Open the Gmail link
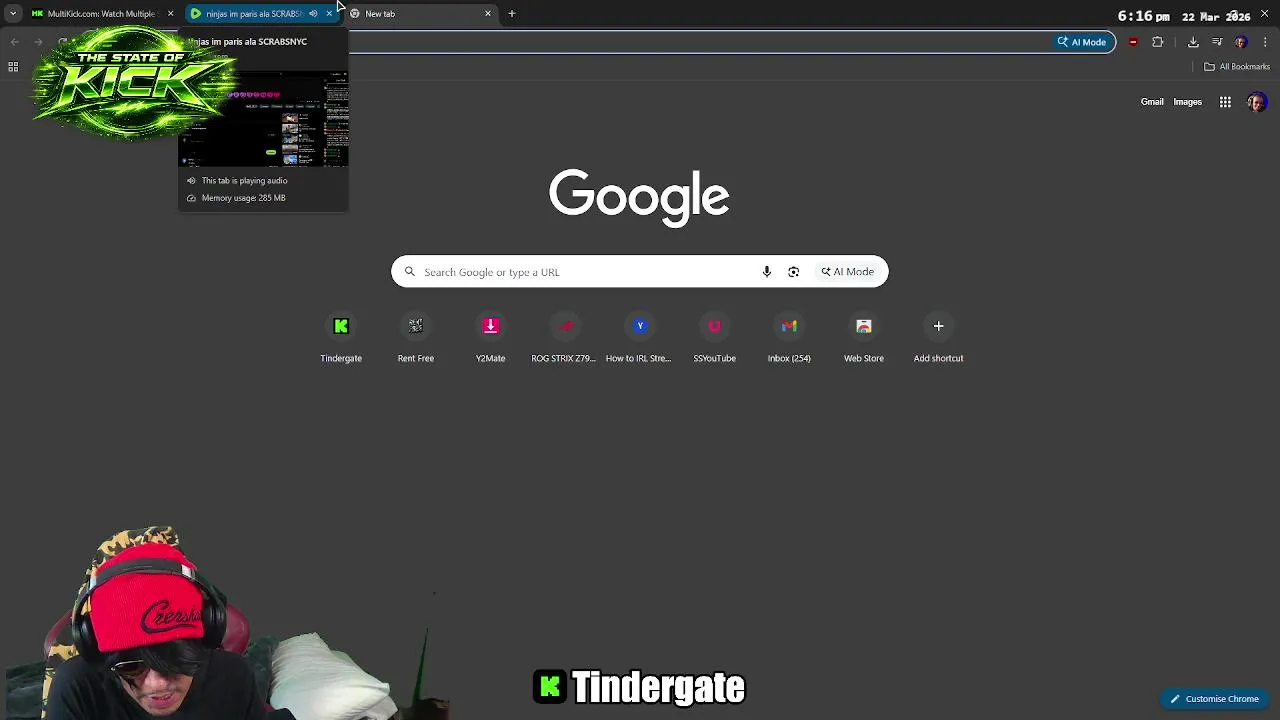The image size is (1280, 720). (x=1152, y=102)
